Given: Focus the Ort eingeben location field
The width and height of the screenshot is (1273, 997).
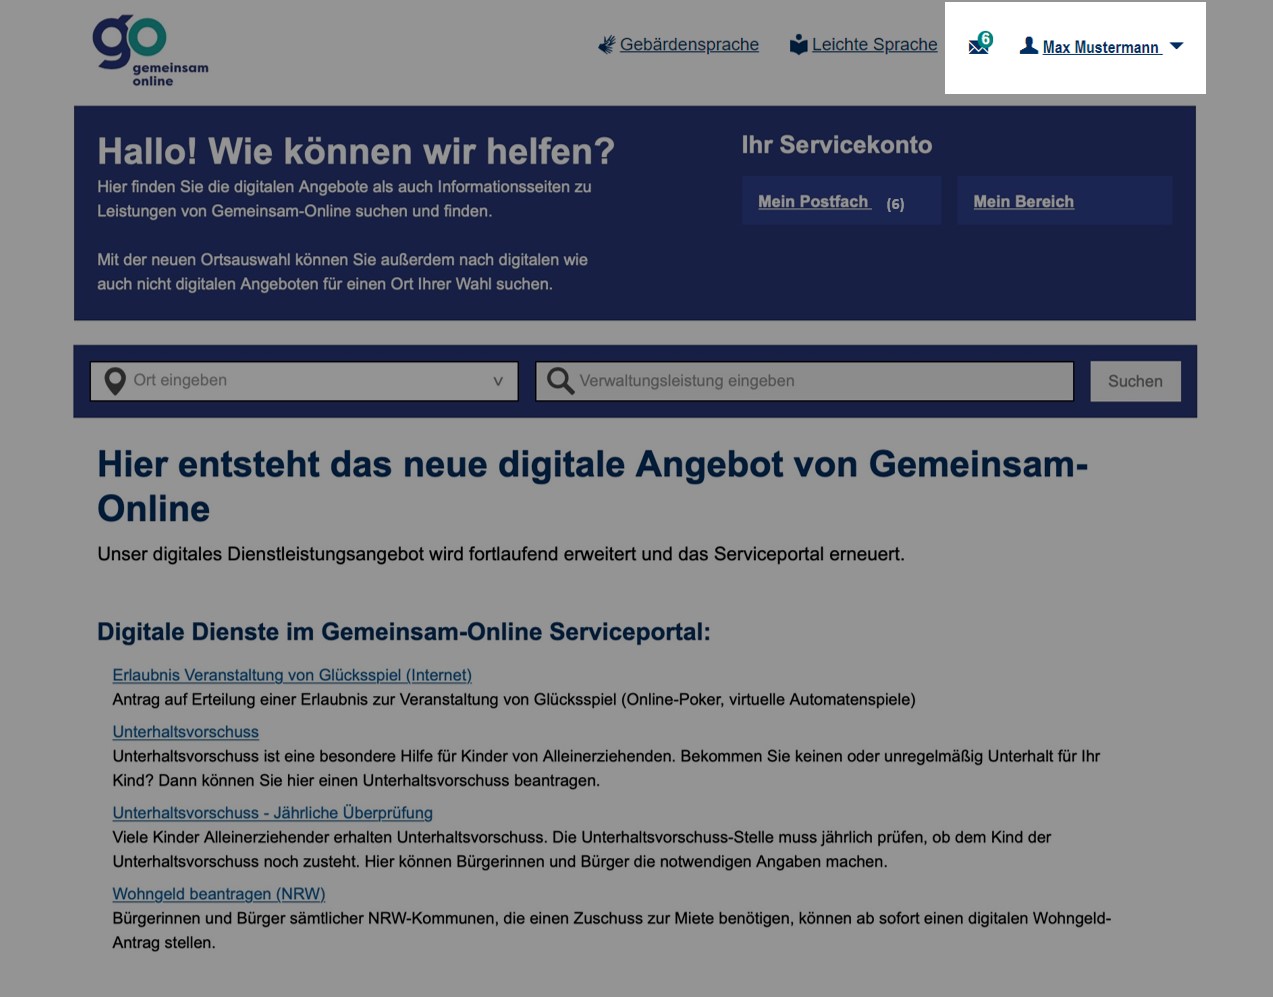Looking at the screenshot, I should pos(304,381).
